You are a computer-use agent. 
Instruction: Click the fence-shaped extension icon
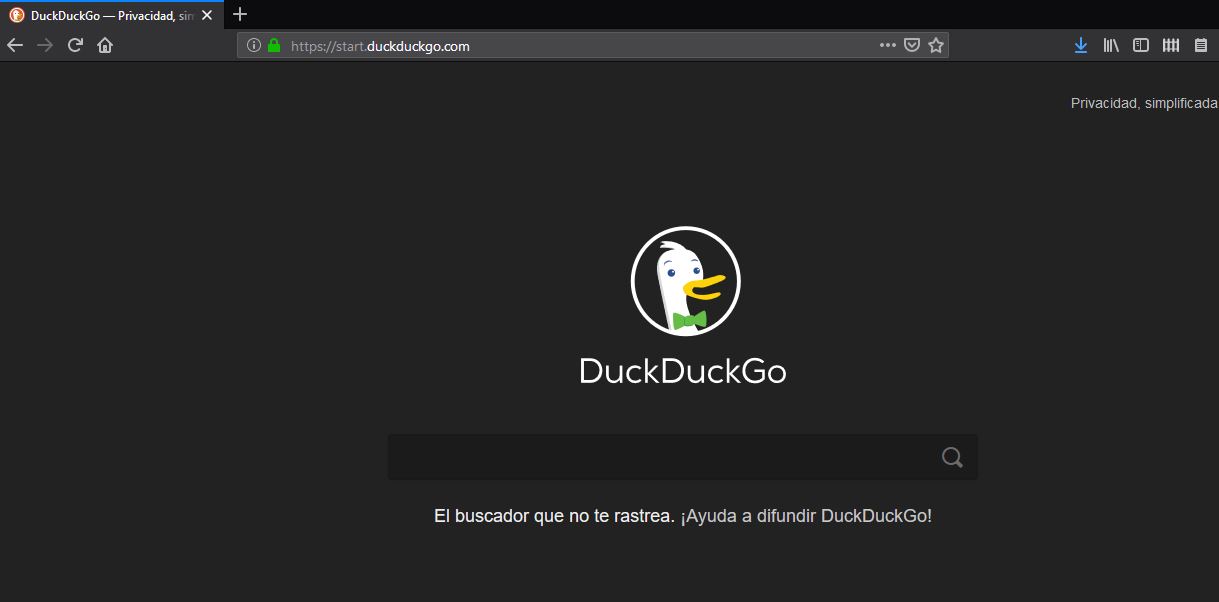pos(1170,45)
